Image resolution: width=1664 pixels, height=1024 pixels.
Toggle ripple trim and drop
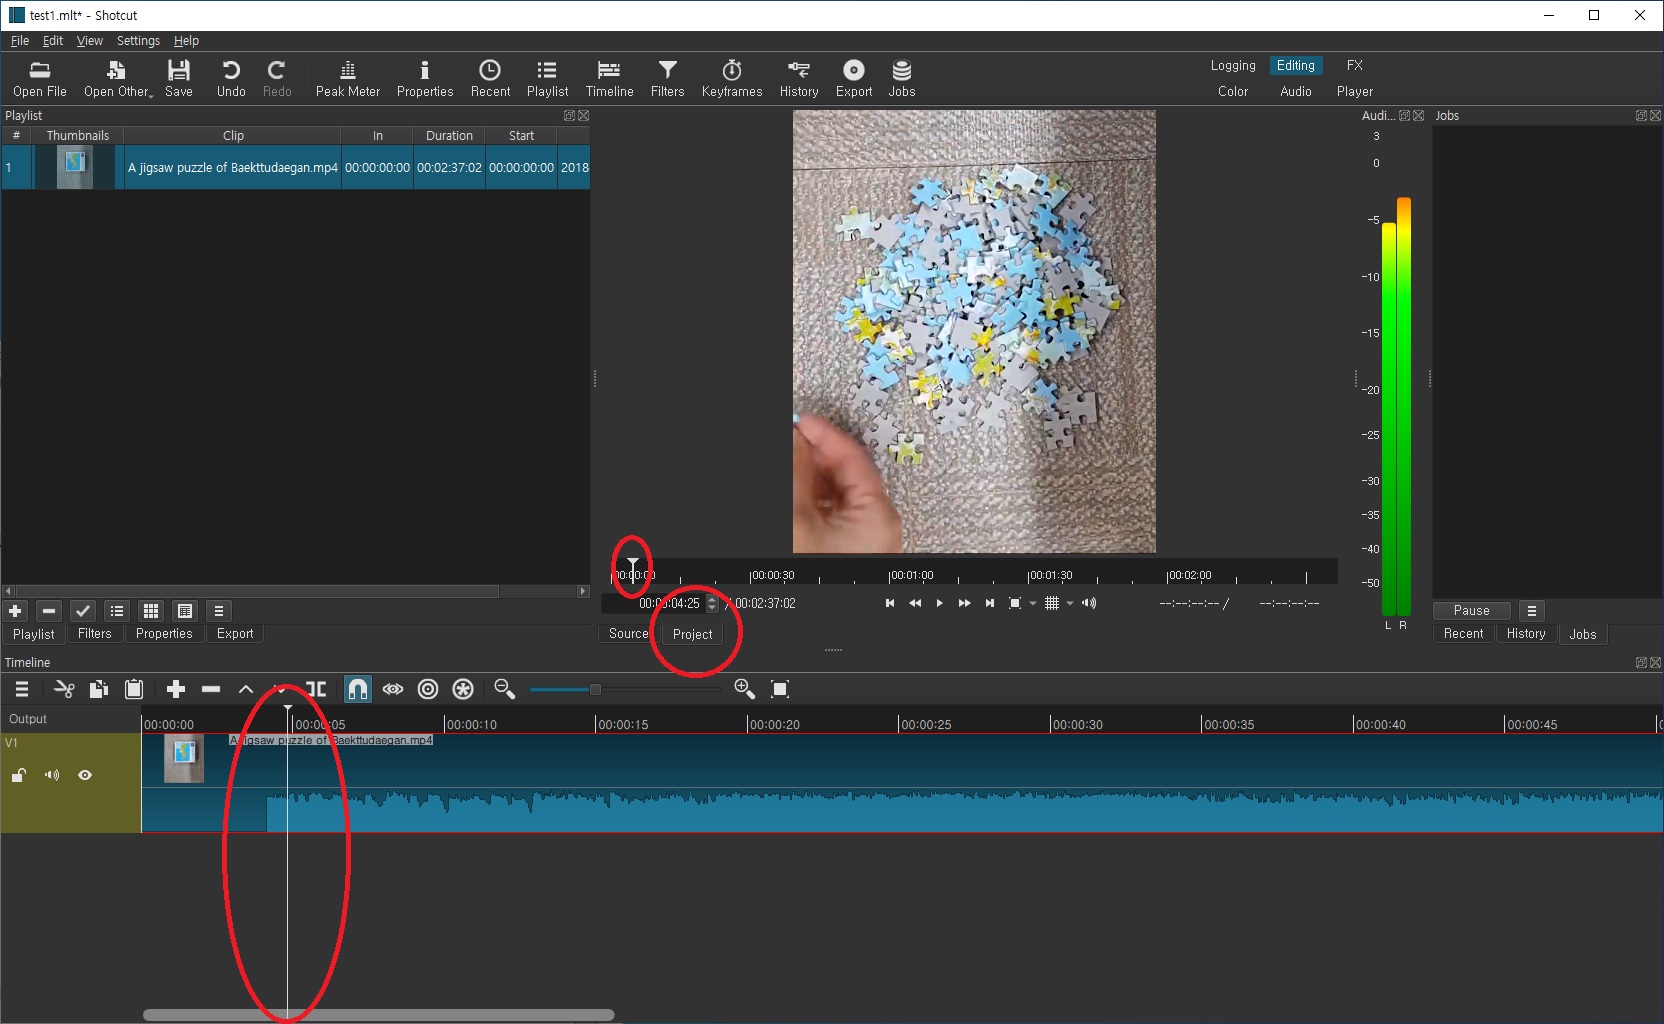coord(428,689)
